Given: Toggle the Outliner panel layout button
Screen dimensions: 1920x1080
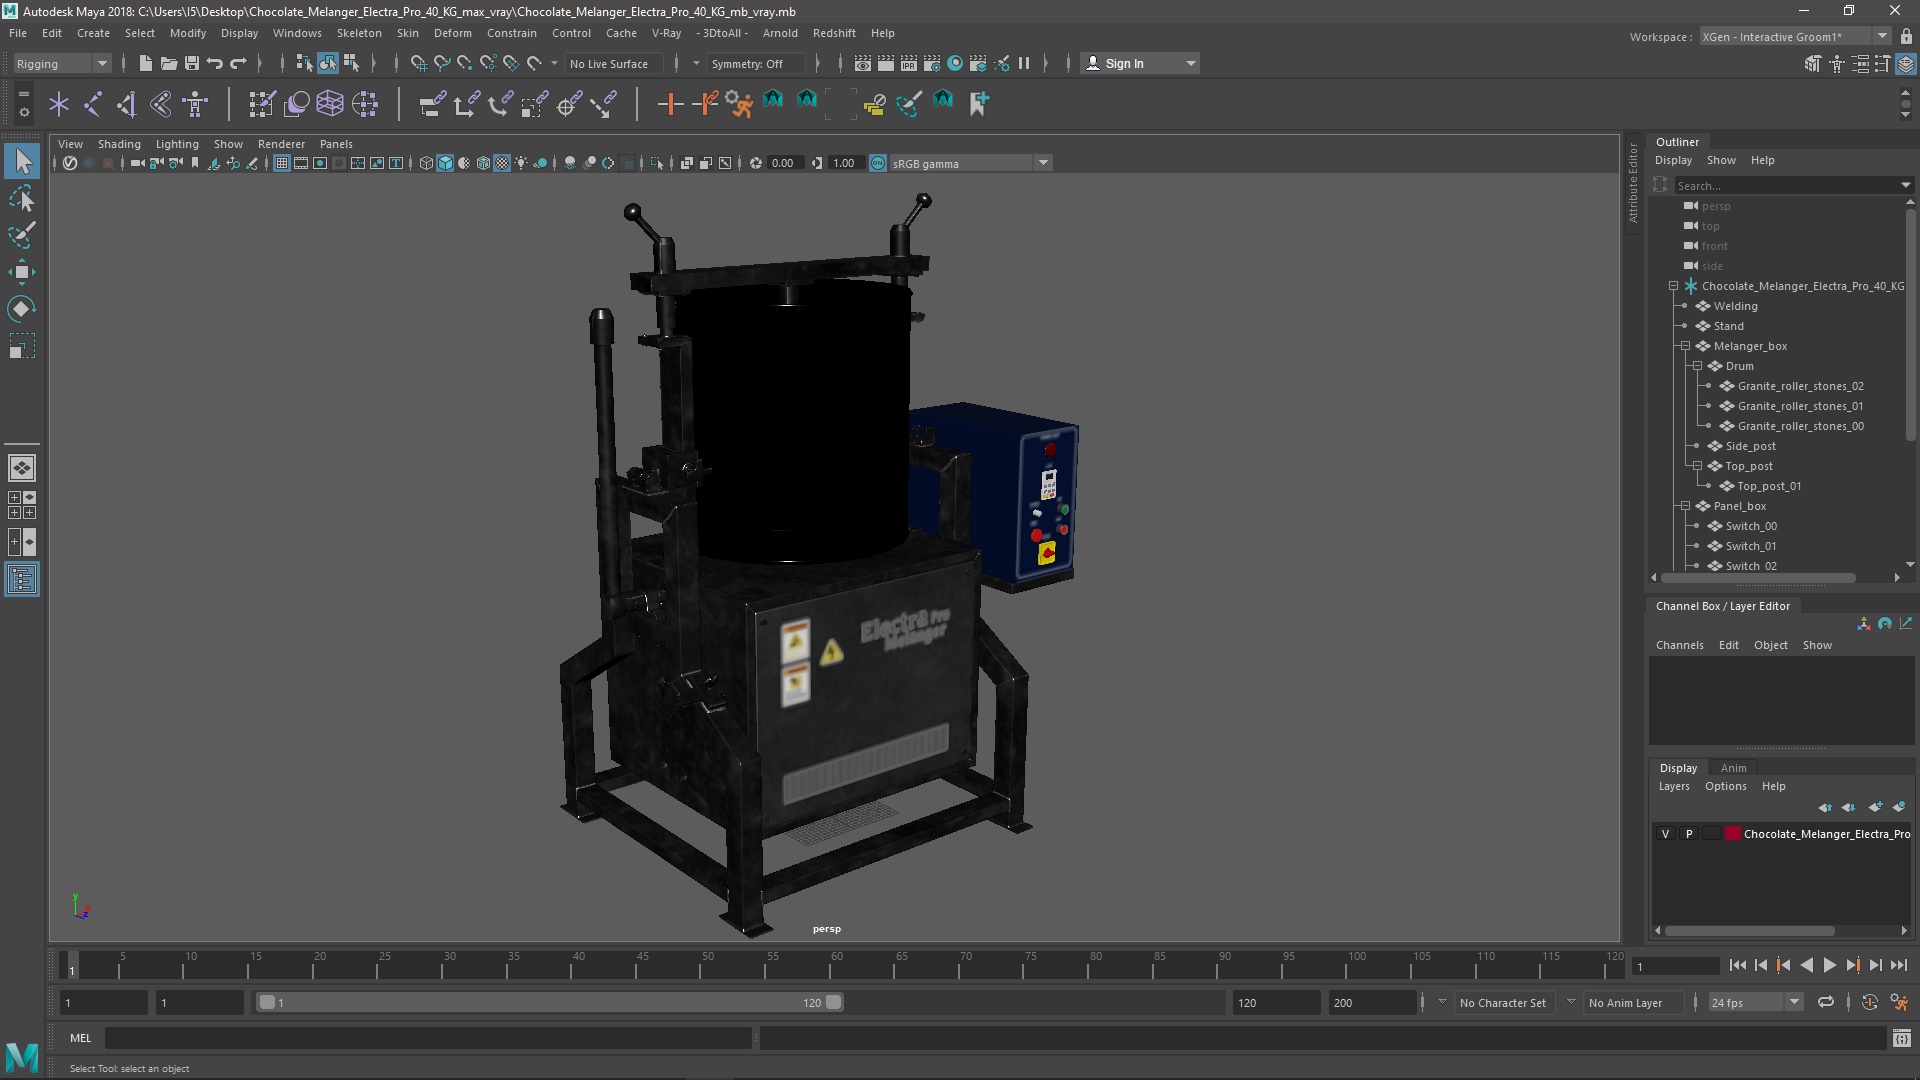Looking at the screenshot, I should pos(22,580).
